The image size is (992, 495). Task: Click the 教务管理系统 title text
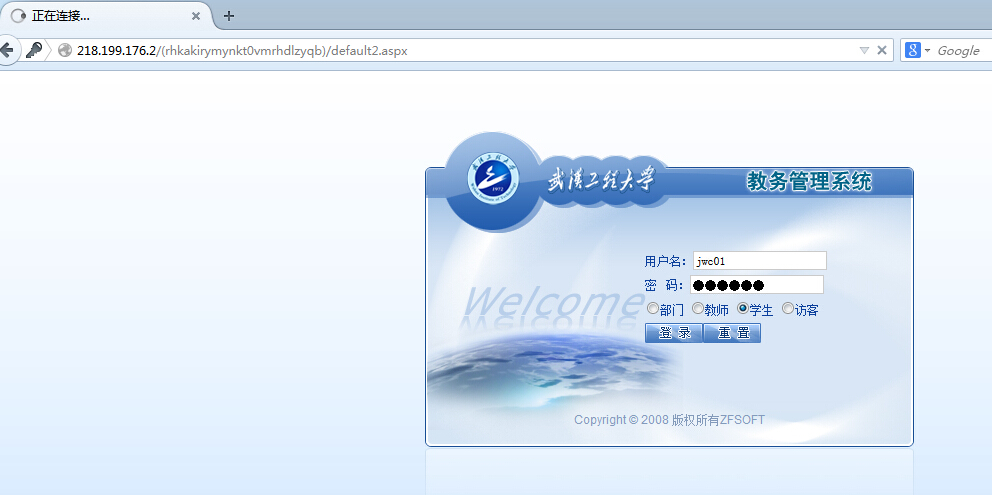pyautogui.click(x=809, y=182)
